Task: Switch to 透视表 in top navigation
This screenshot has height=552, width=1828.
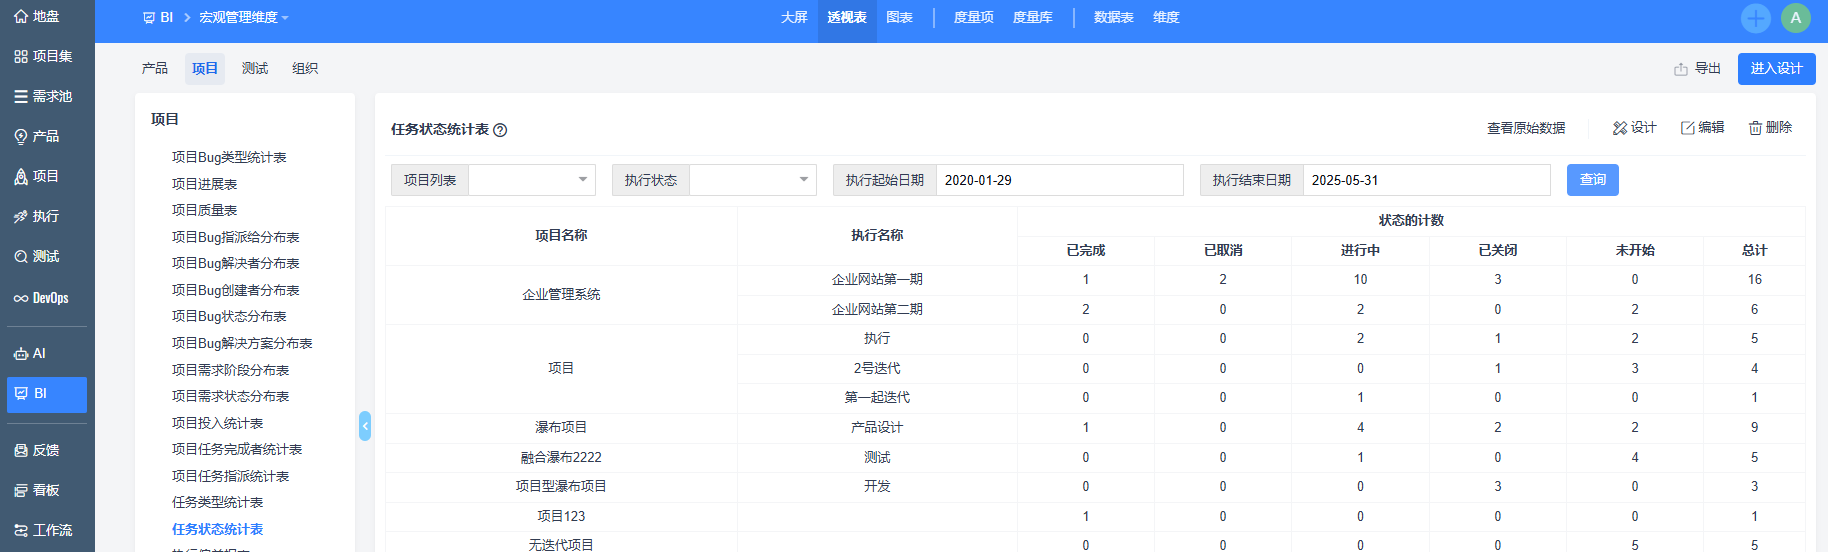Action: (x=847, y=18)
